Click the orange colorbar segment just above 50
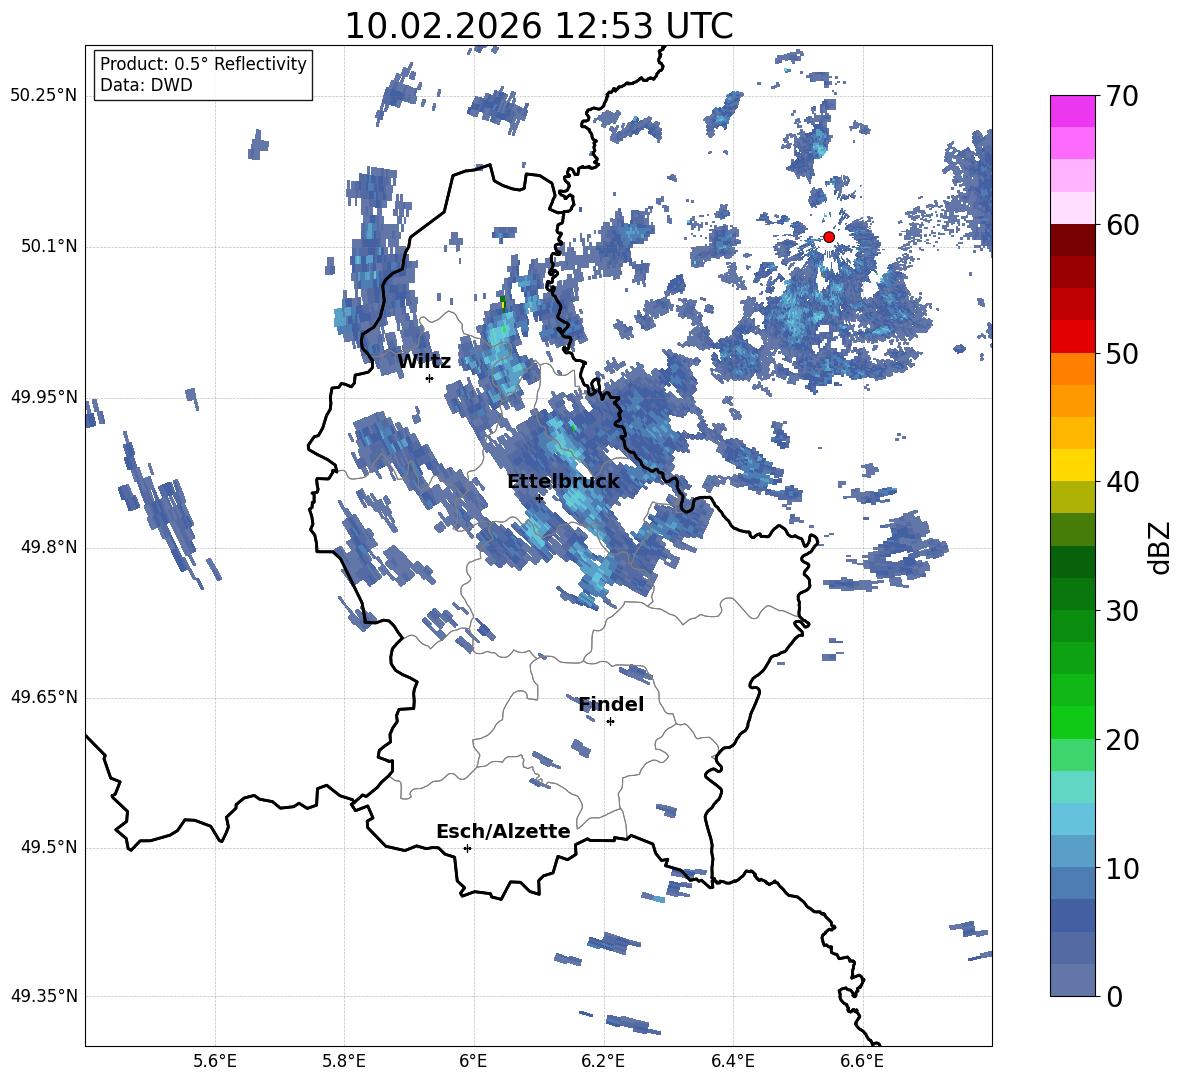The width and height of the screenshot is (1184, 1081). [x=1072, y=369]
